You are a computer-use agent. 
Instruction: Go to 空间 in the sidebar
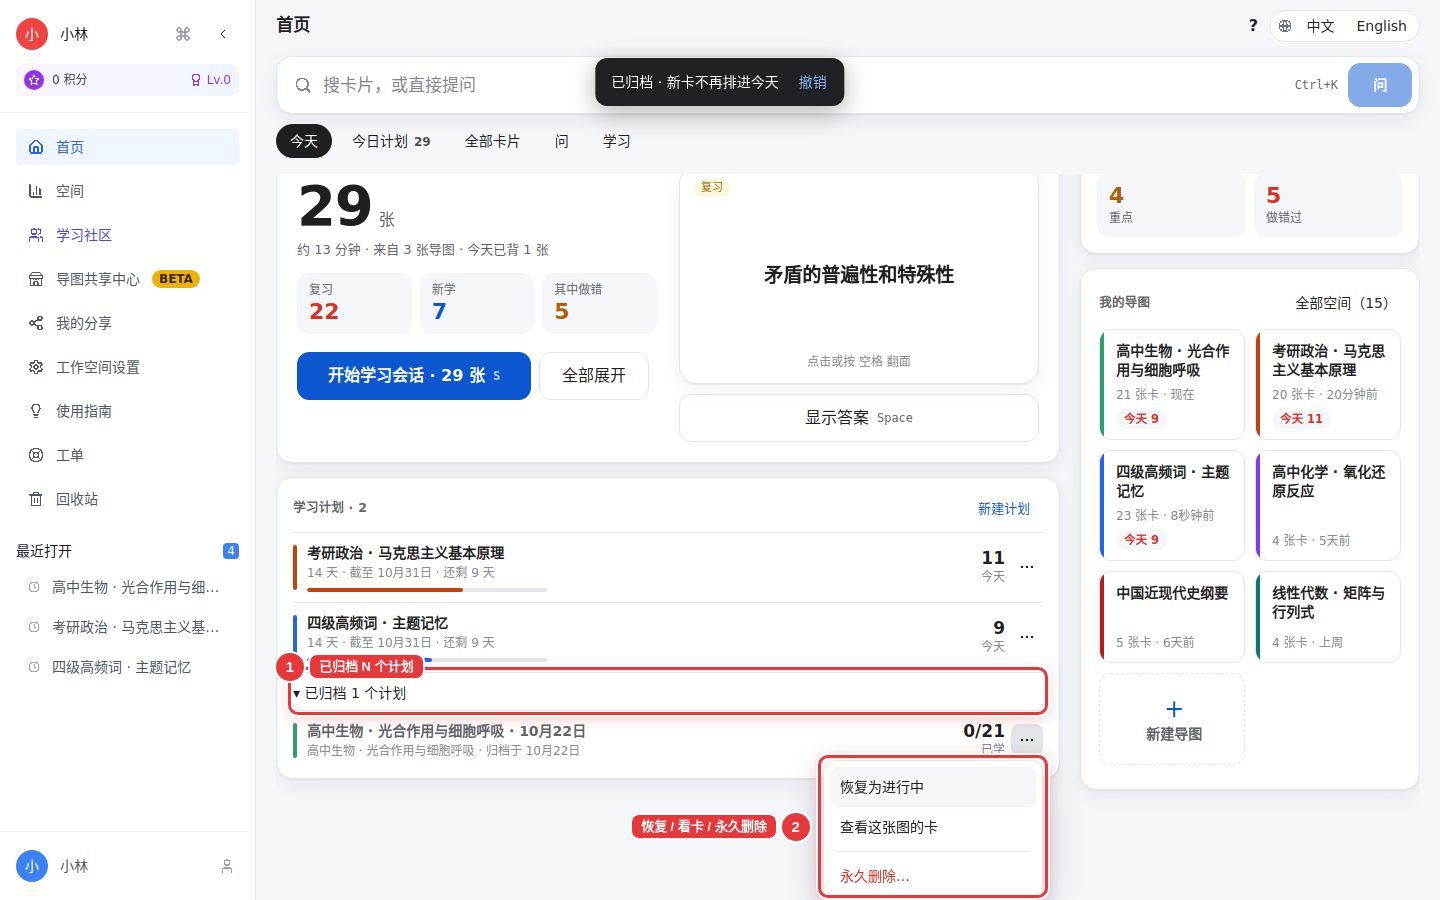pos(127,191)
